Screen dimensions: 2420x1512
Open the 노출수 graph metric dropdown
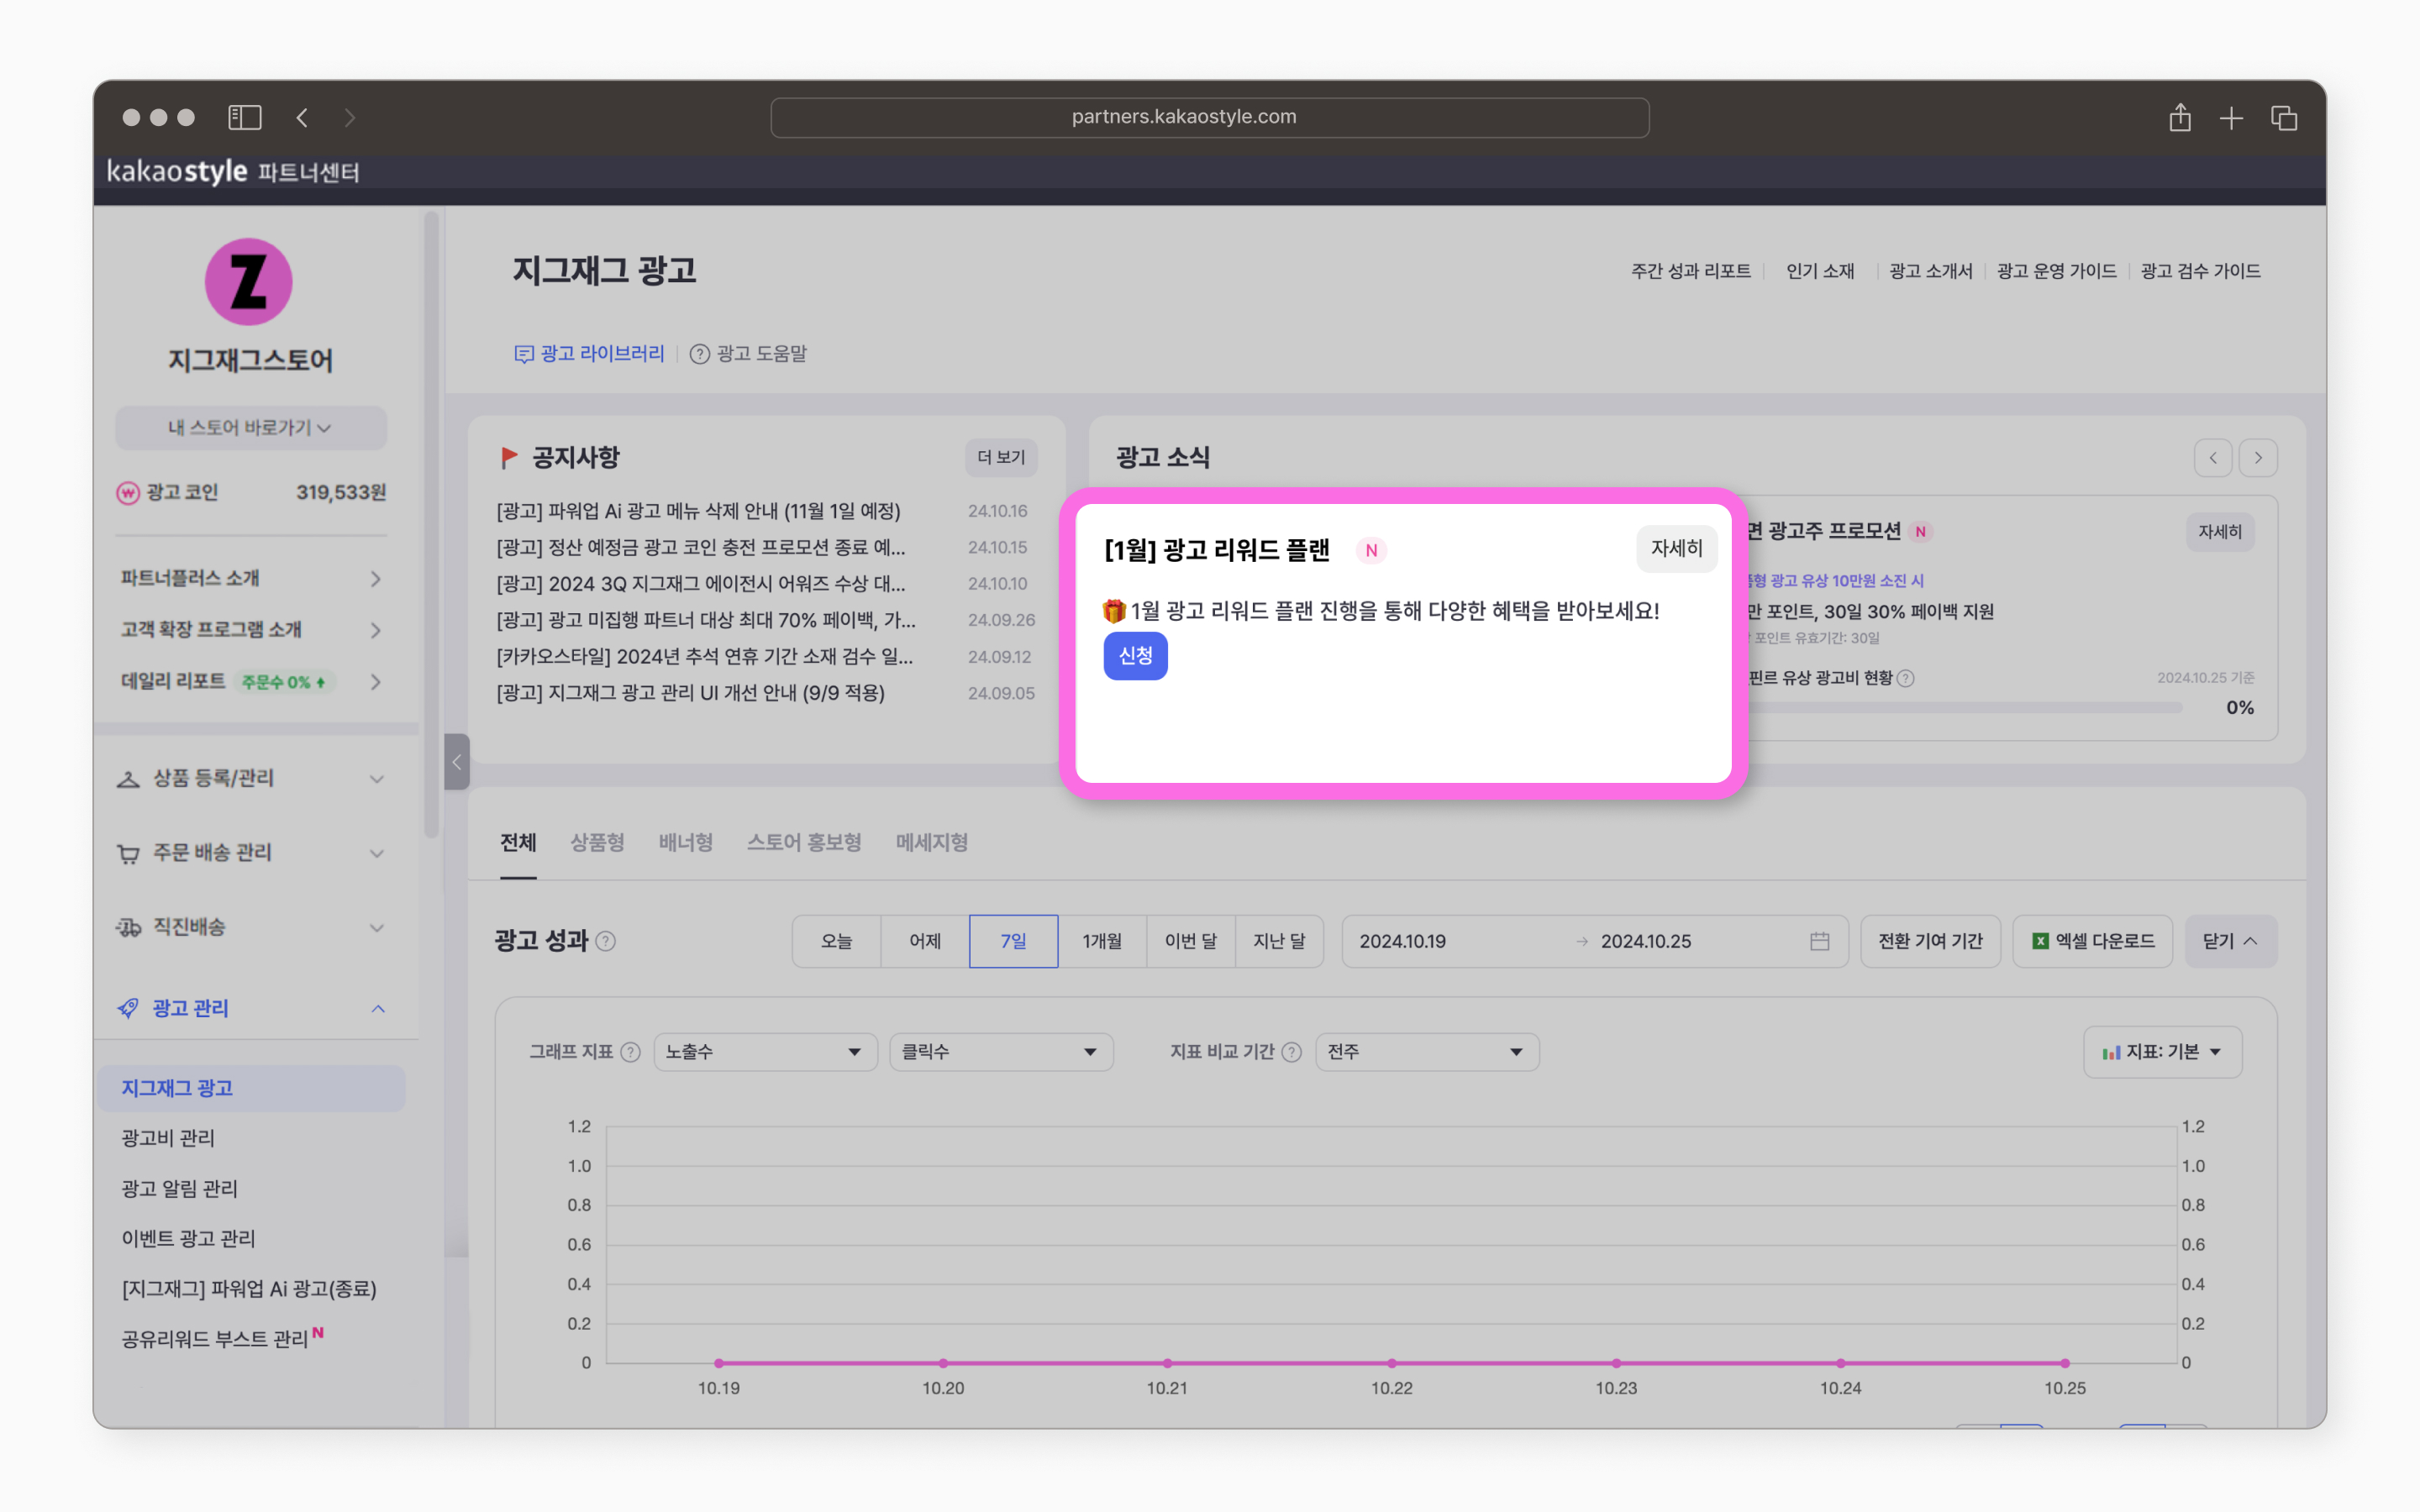[764, 1052]
